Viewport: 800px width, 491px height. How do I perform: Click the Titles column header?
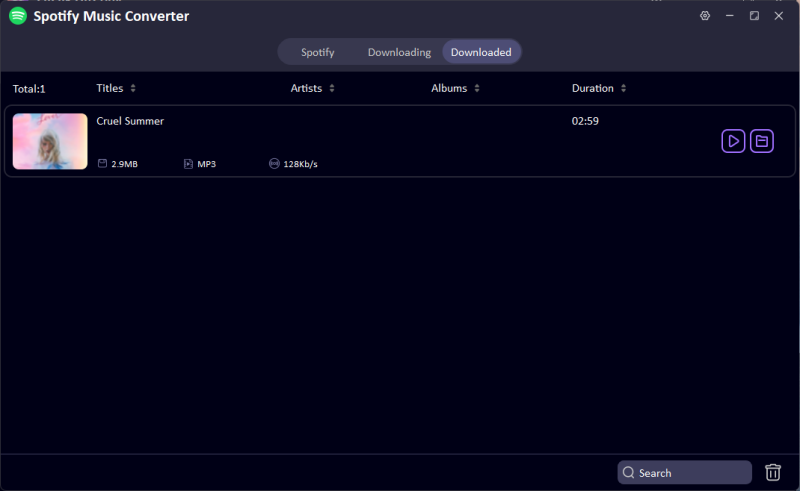tap(110, 88)
